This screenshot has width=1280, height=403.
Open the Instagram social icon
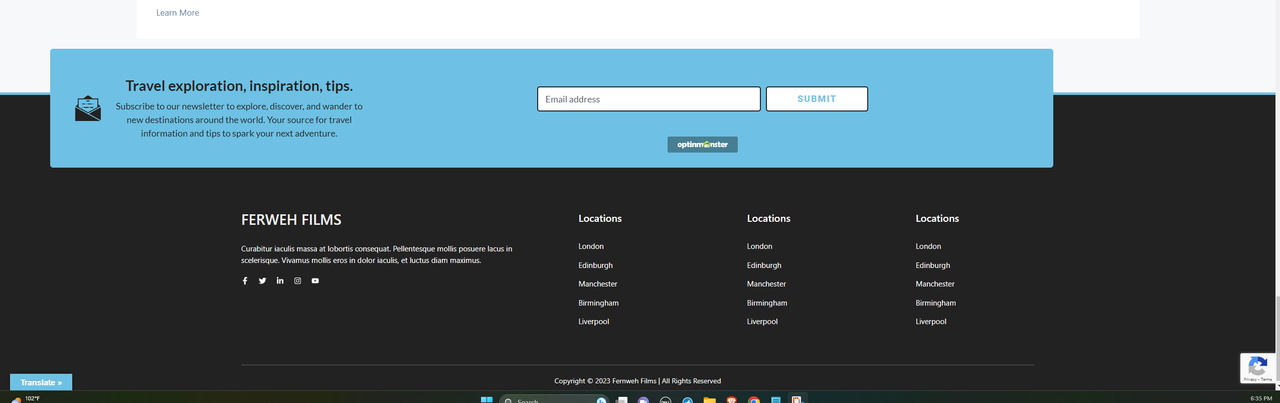297,281
